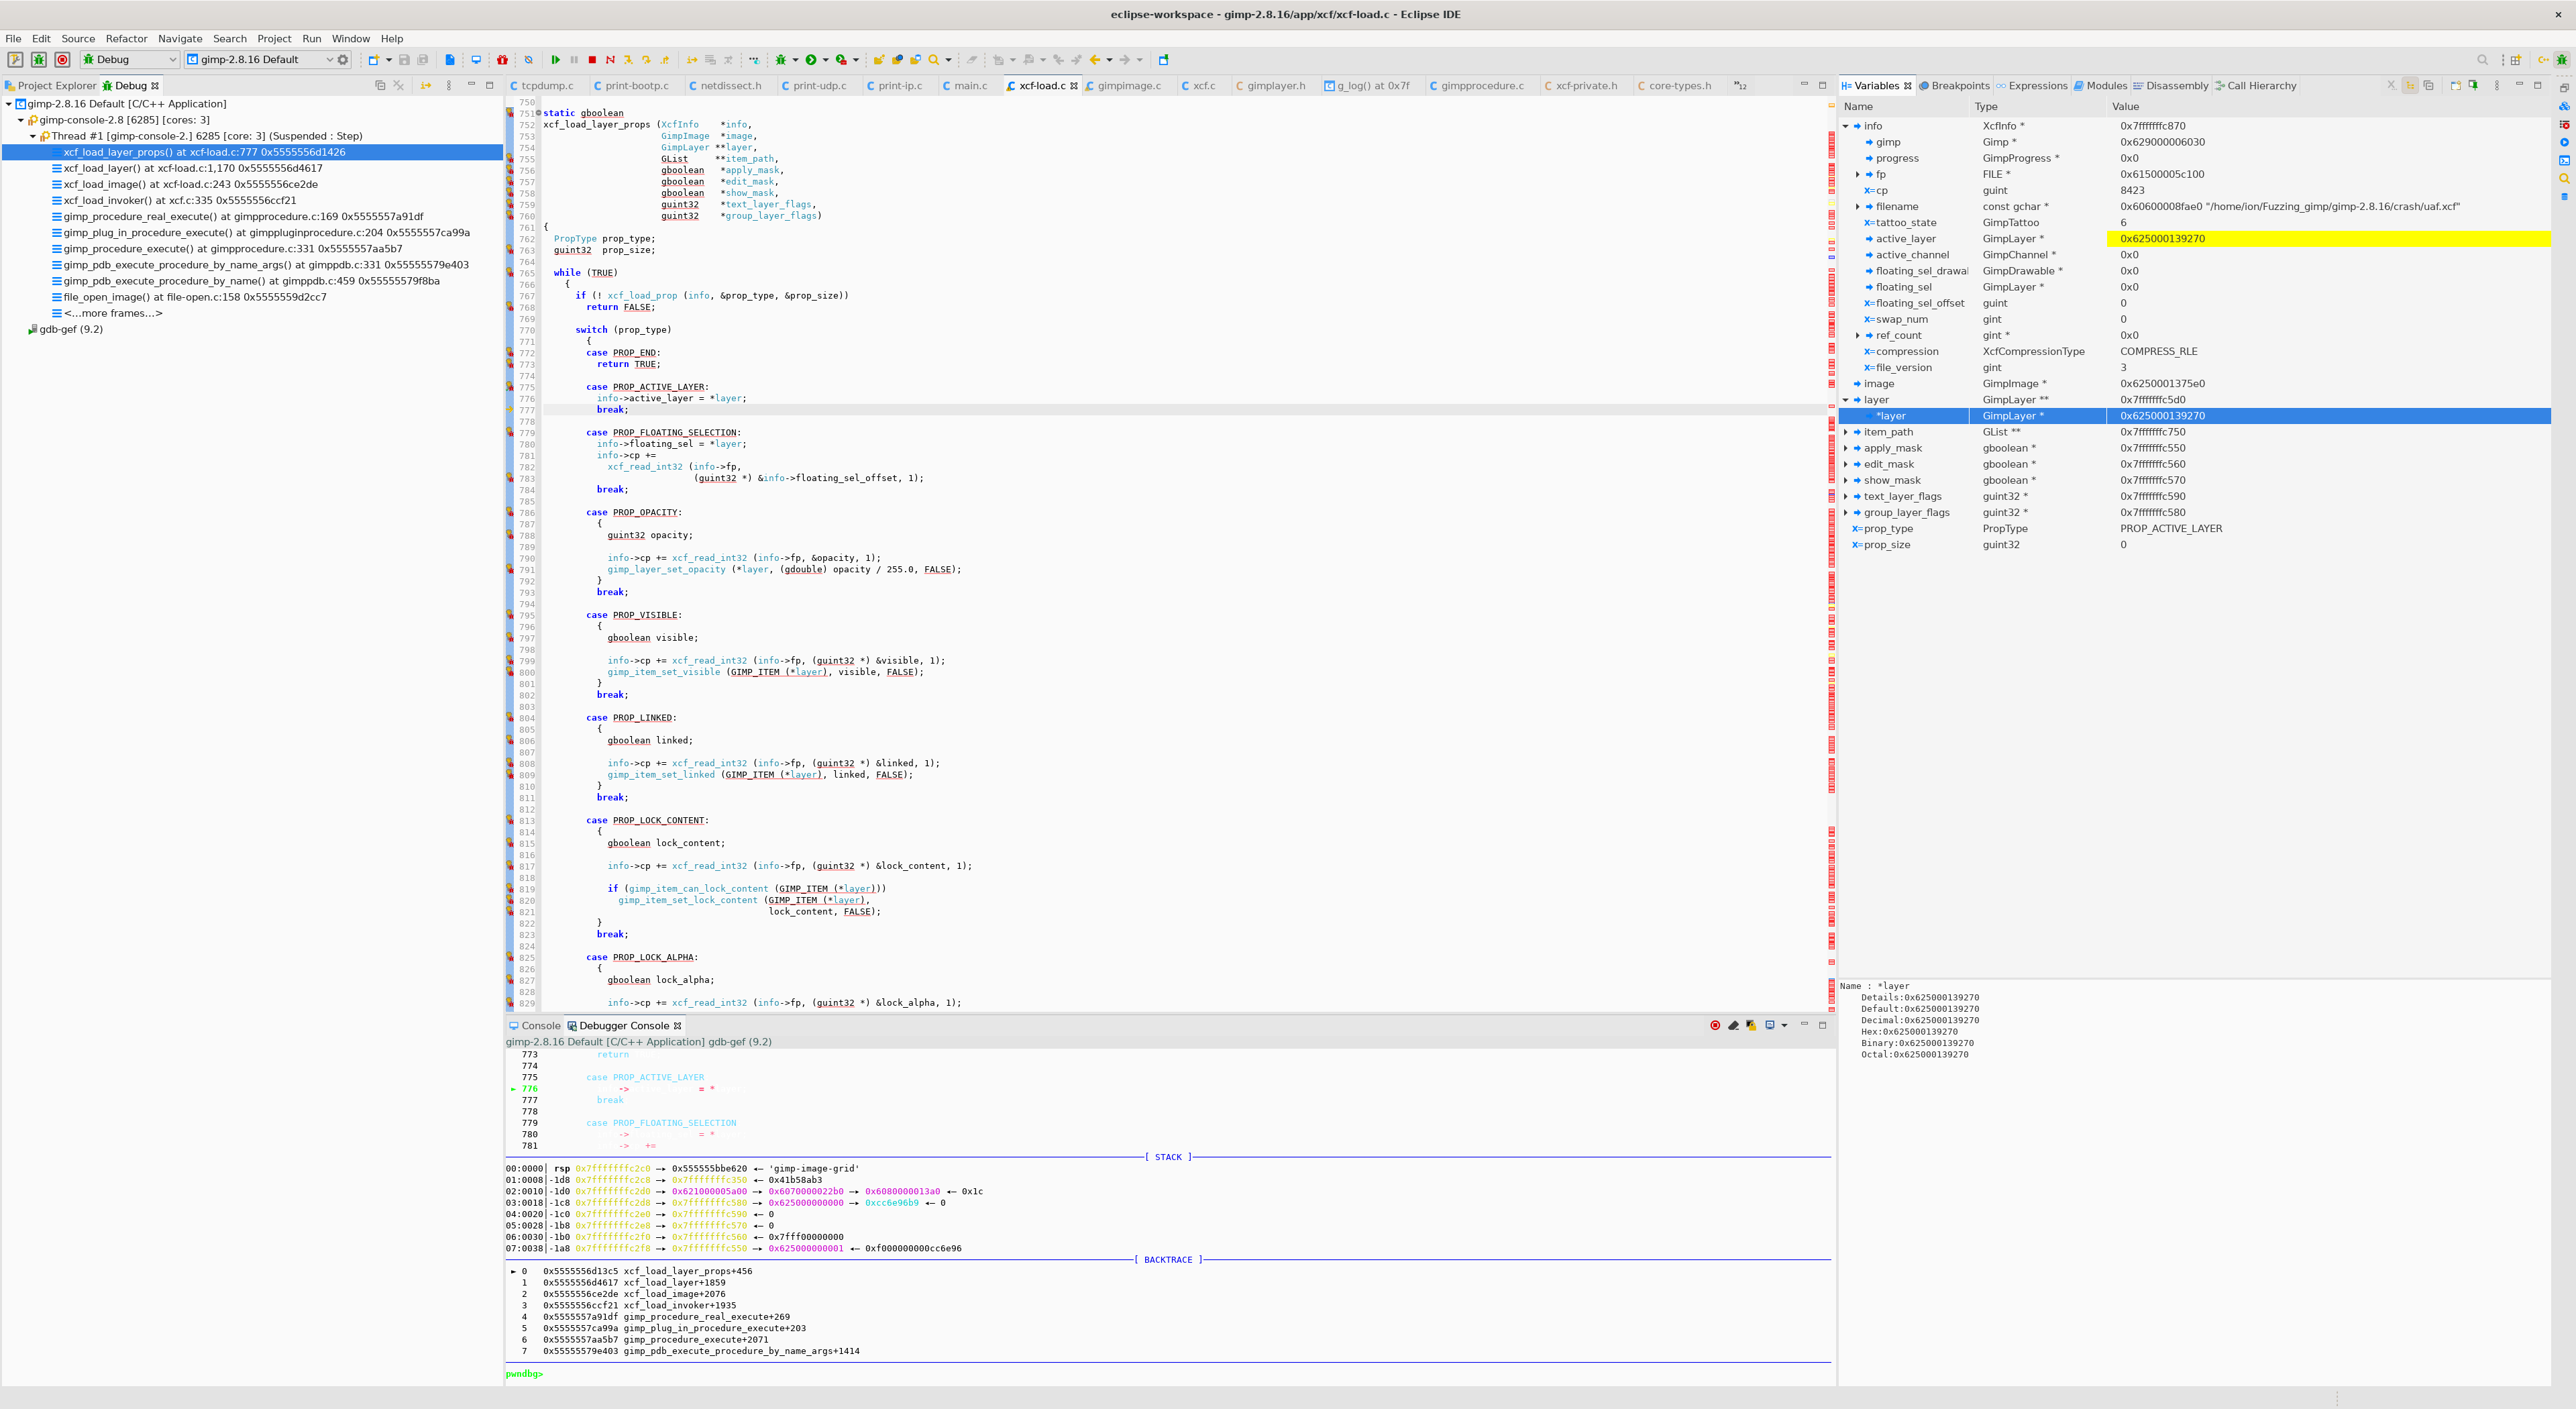Collapse the gimp-2.8.16 Default launch node

click(8, 104)
